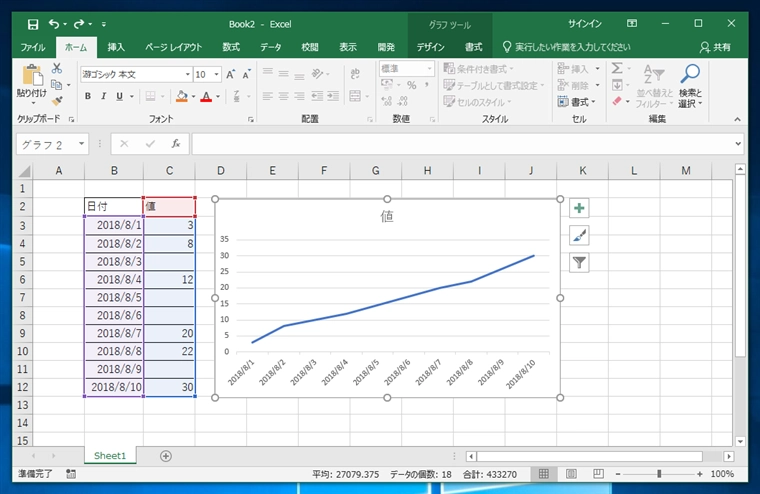
Task: Toggle italic formatting
Action: 103,96
